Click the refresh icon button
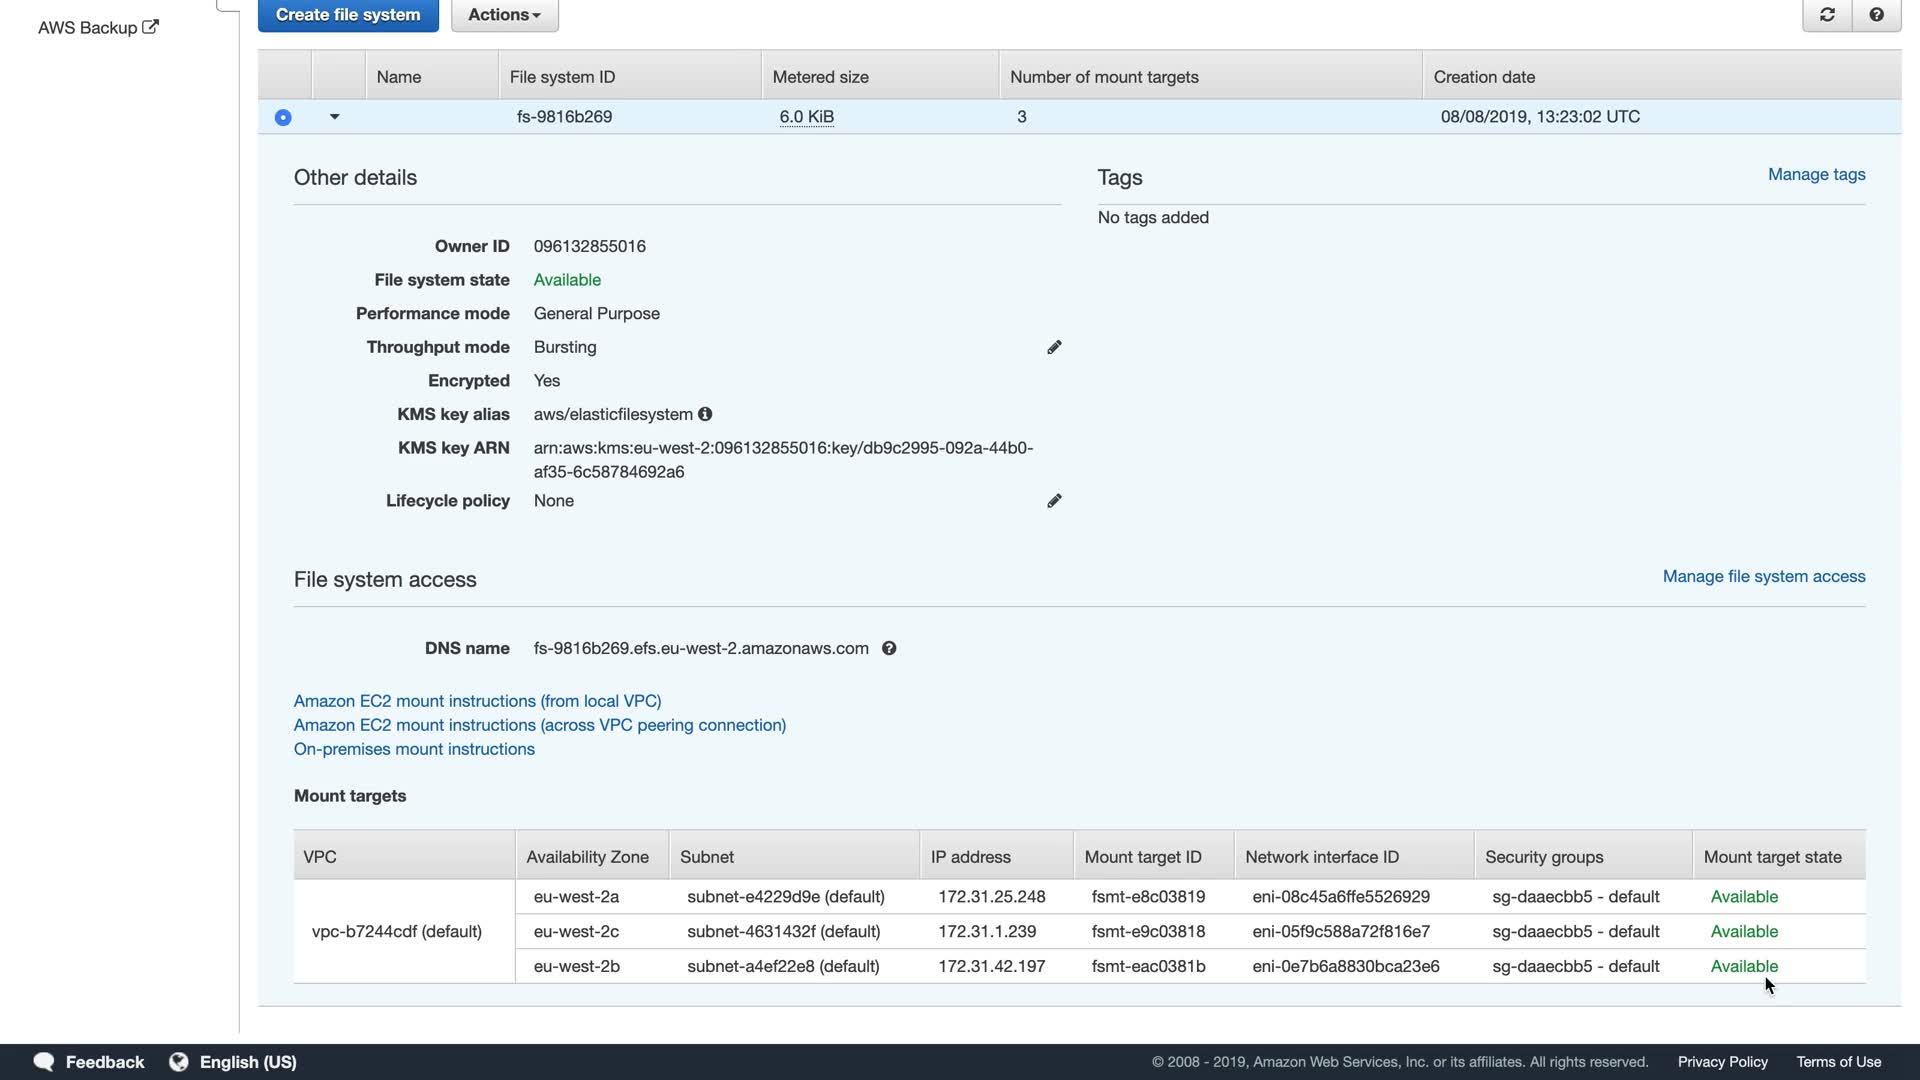 (x=1827, y=15)
